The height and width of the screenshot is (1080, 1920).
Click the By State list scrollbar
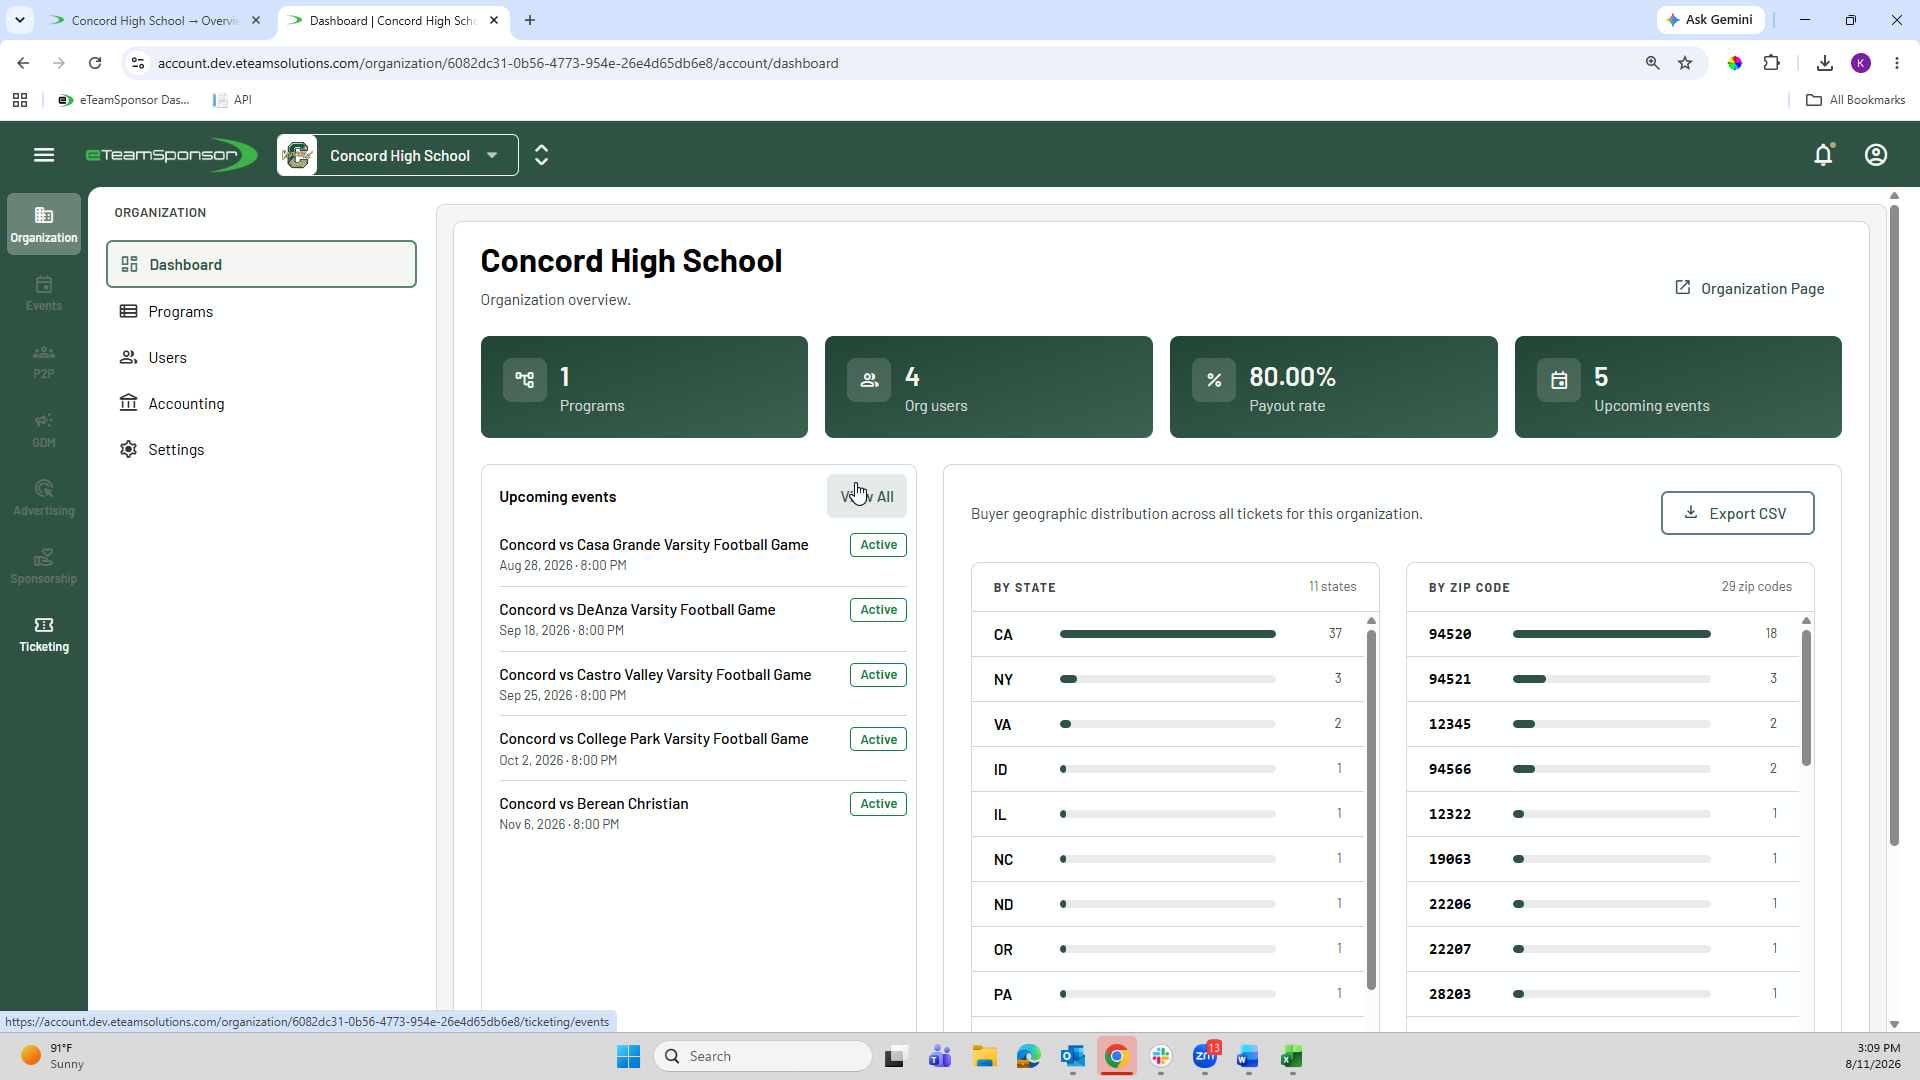click(x=1371, y=810)
